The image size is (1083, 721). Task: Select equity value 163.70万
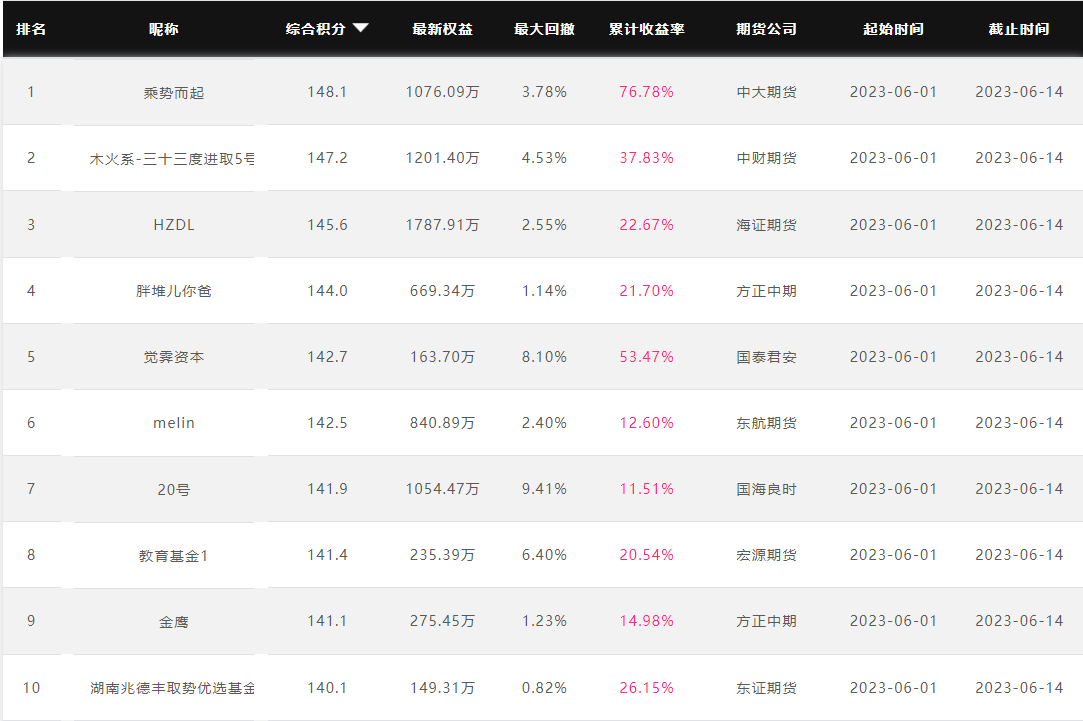pyautogui.click(x=442, y=357)
